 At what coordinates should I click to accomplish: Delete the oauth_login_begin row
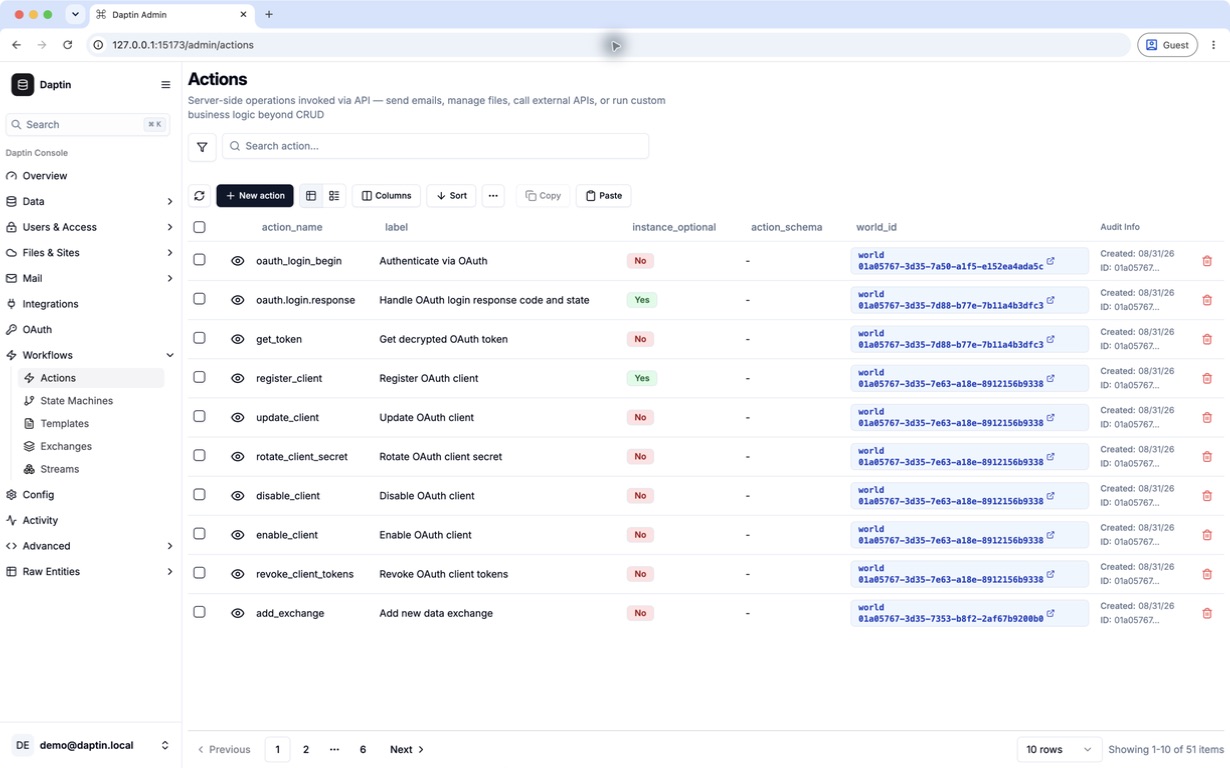pyautogui.click(x=1207, y=261)
